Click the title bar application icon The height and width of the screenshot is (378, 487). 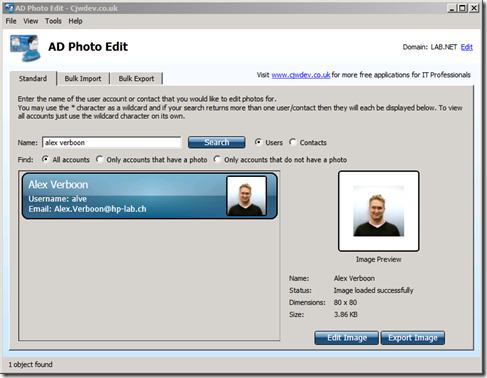point(9,8)
